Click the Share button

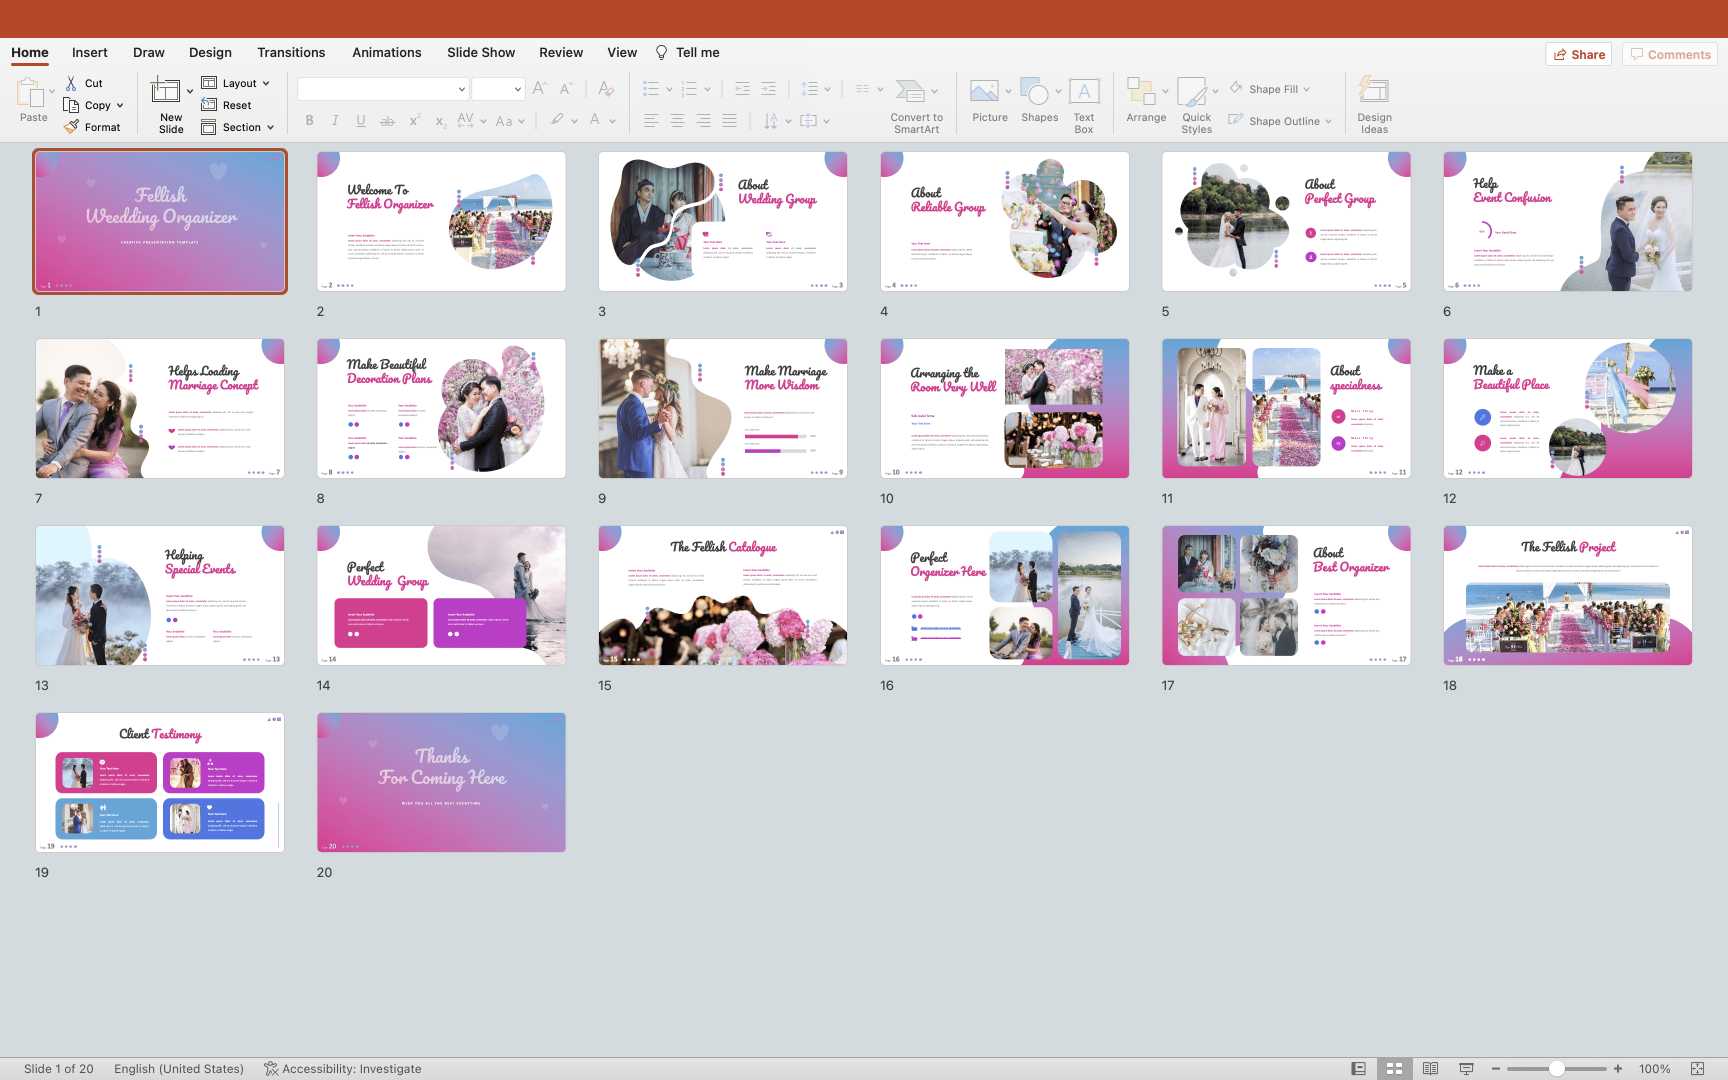point(1579,55)
